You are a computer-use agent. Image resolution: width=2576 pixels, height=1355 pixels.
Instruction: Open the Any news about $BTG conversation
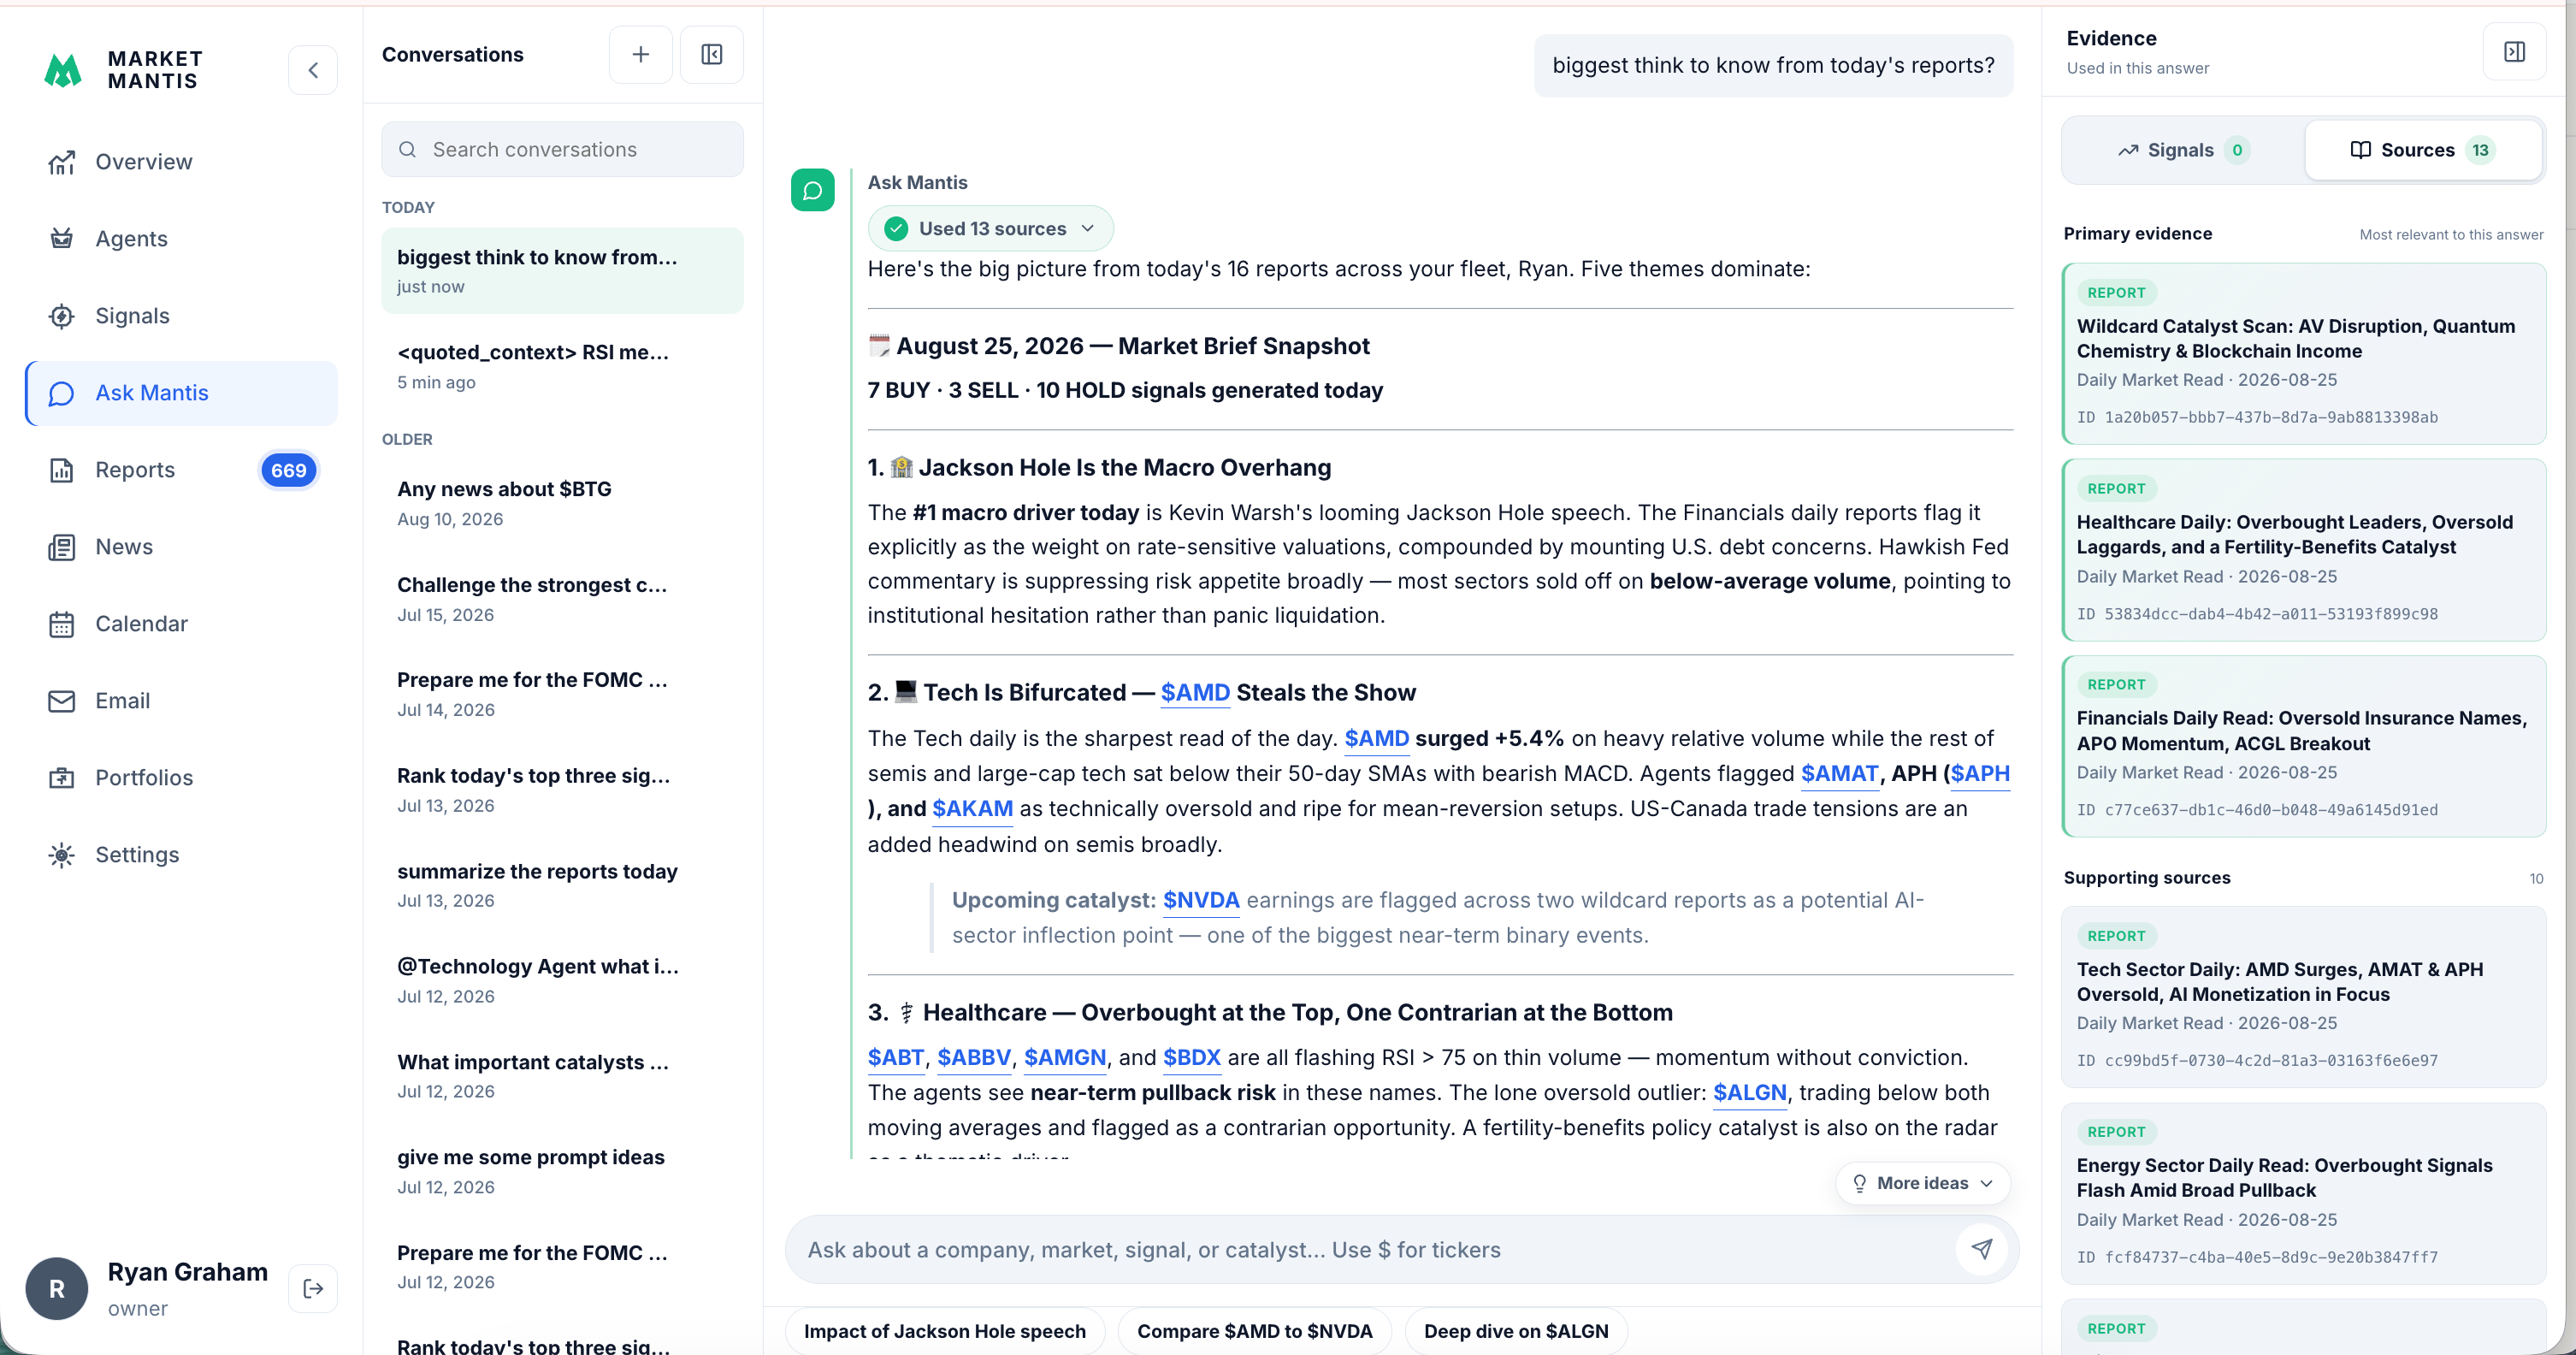point(563,503)
